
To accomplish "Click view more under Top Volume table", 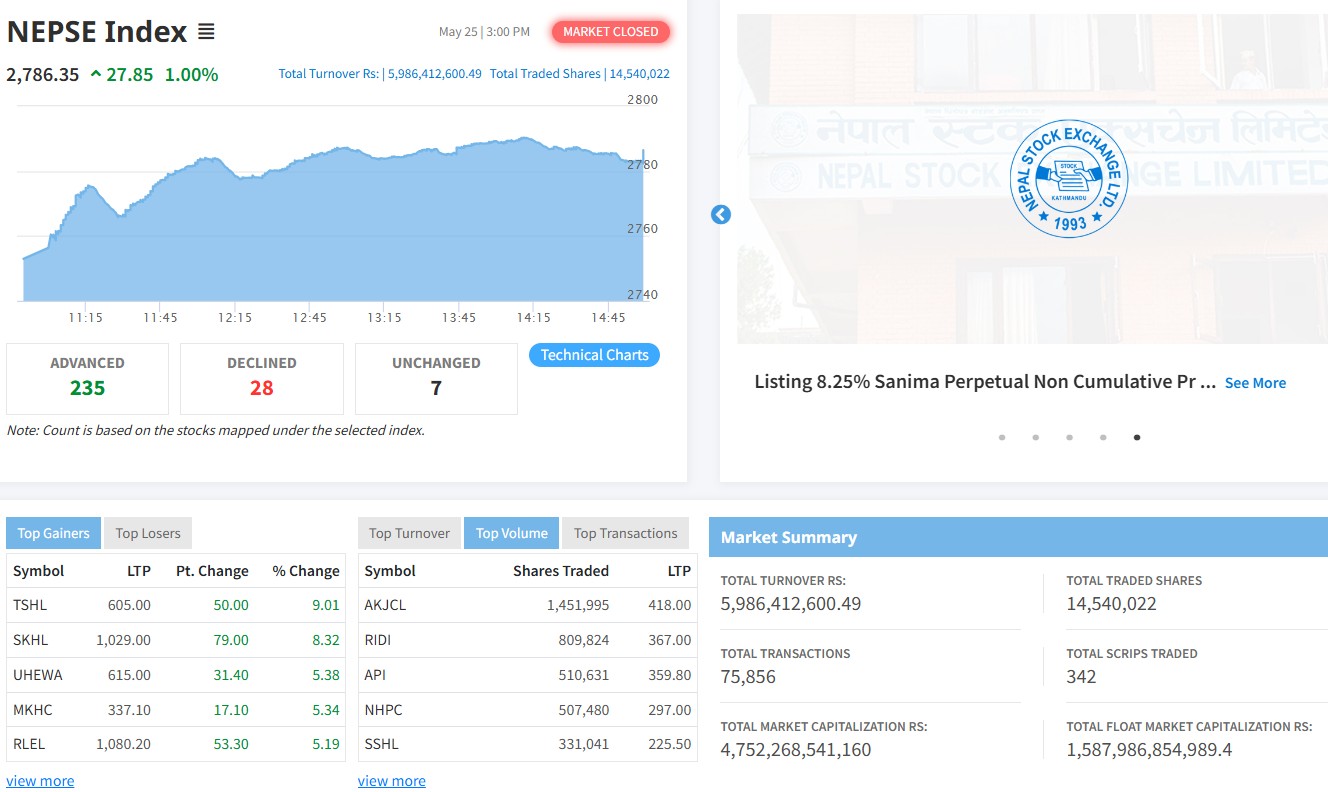I will pyautogui.click(x=392, y=781).
